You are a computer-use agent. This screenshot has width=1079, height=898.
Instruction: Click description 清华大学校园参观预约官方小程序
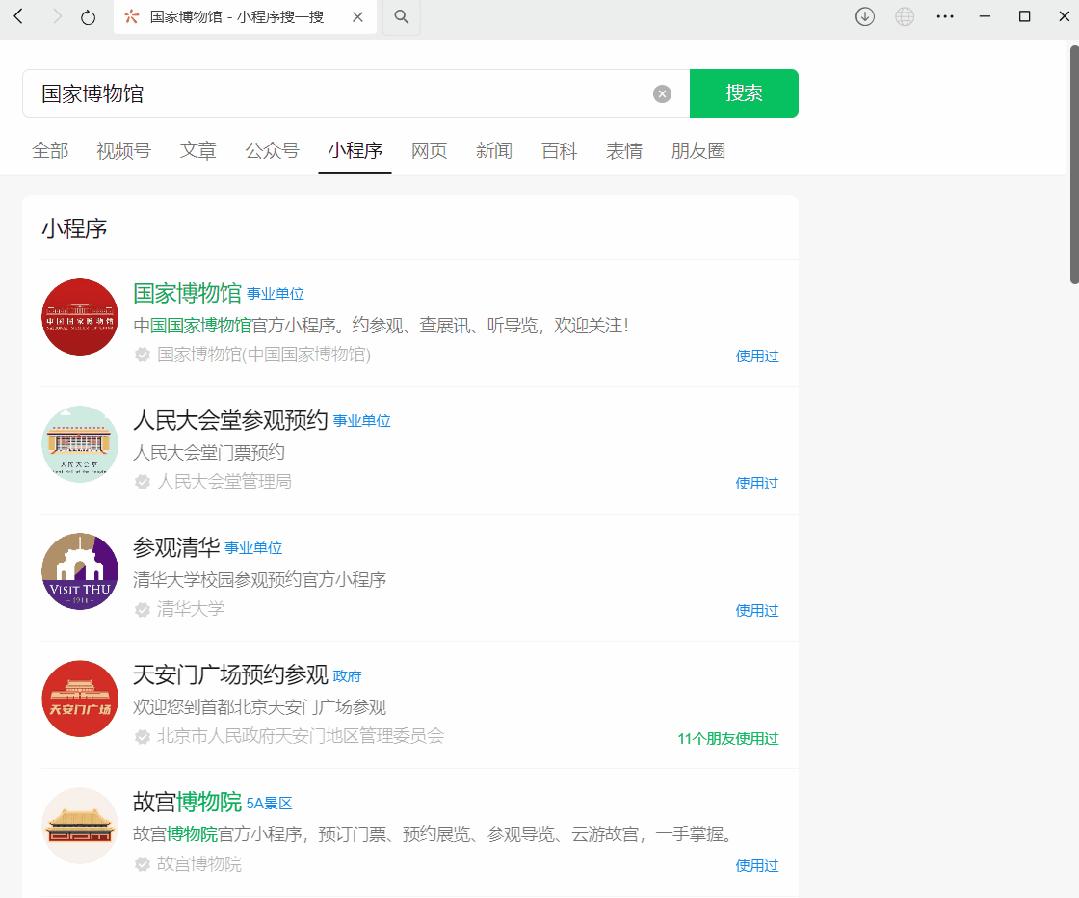tap(259, 579)
